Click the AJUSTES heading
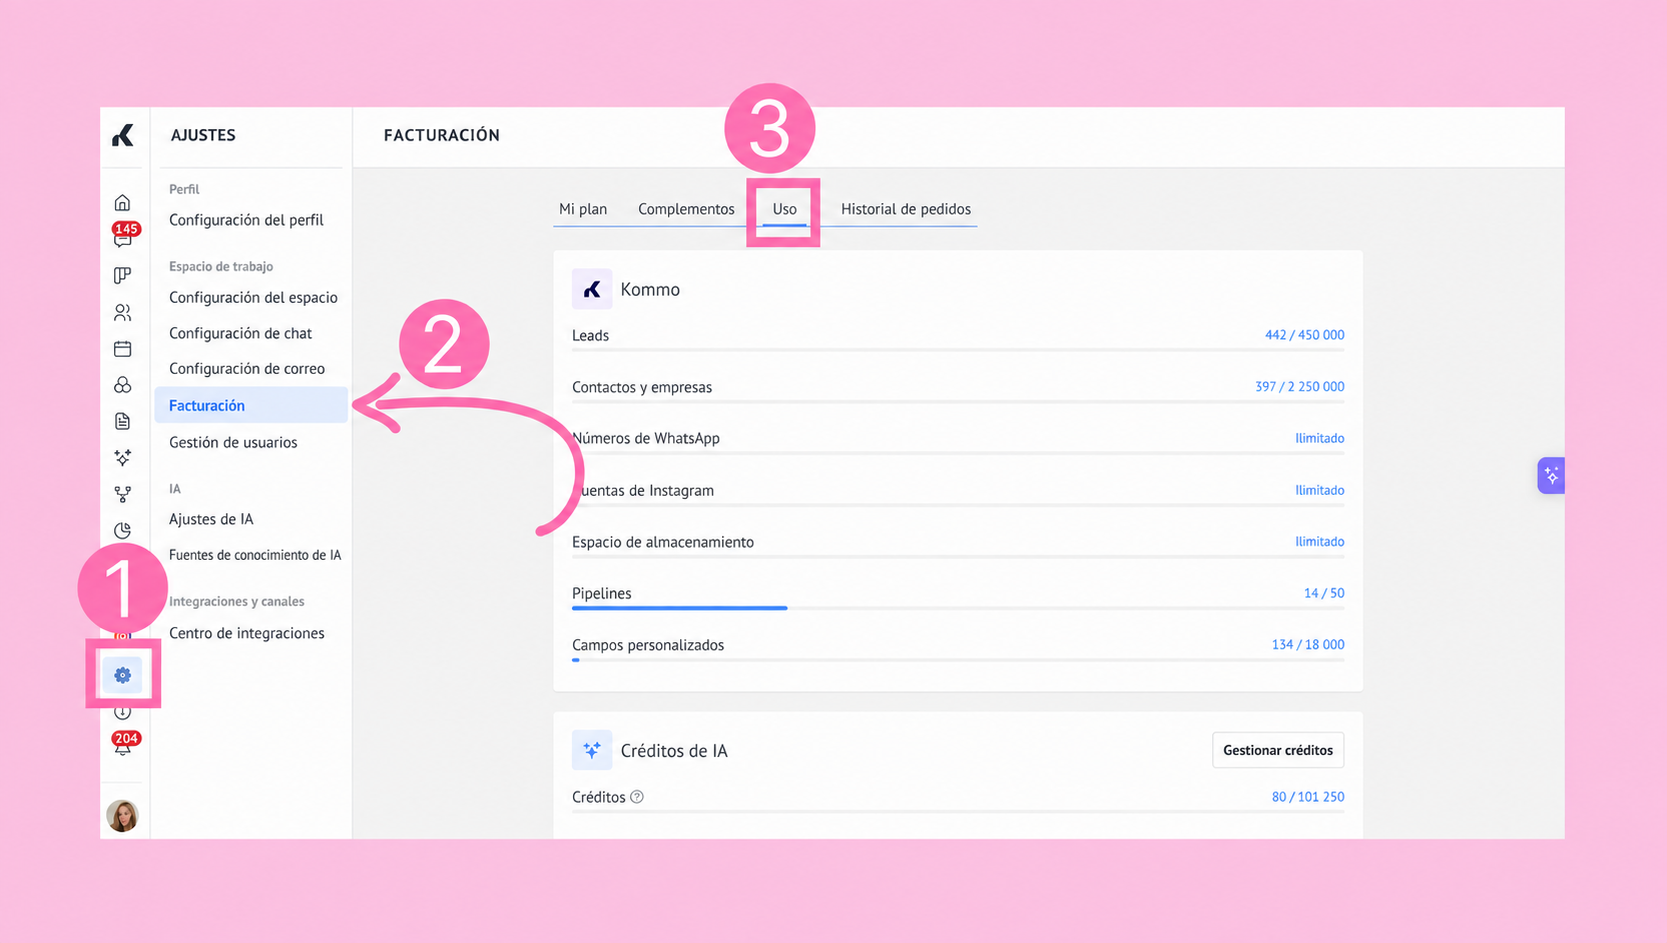1667x943 pixels. (x=203, y=135)
